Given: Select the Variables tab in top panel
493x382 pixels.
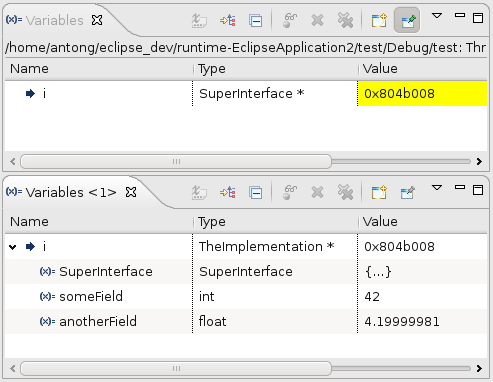Looking at the screenshot, I should click(x=55, y=21).
